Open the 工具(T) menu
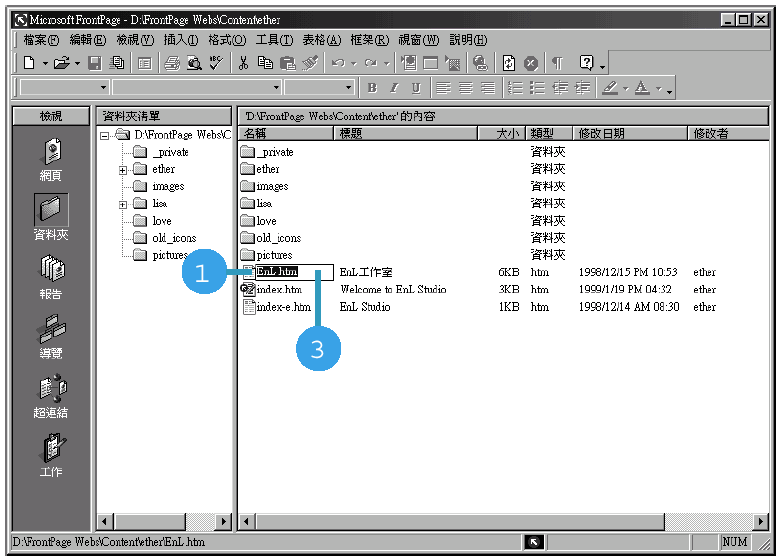The width and height of the screenshot is (782, 560). 274,40
